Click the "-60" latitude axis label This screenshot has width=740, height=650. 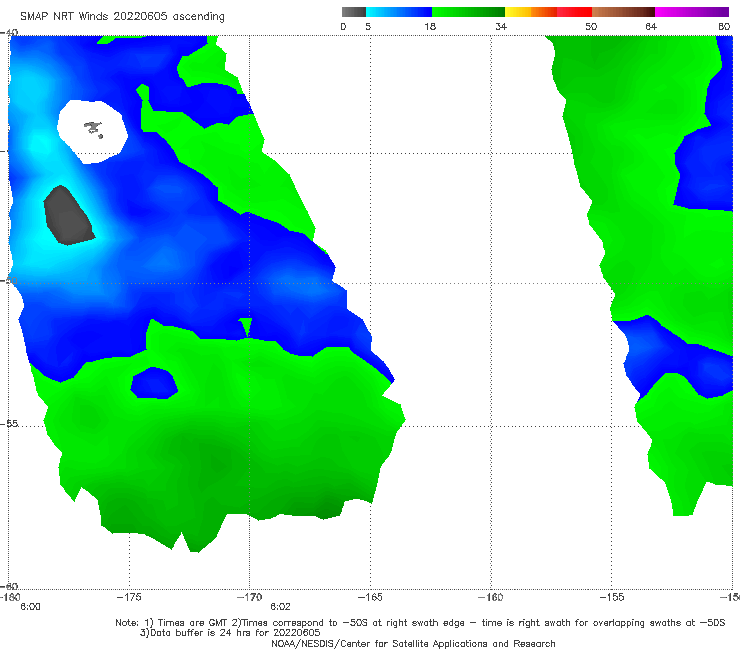[x=9, y=586]
